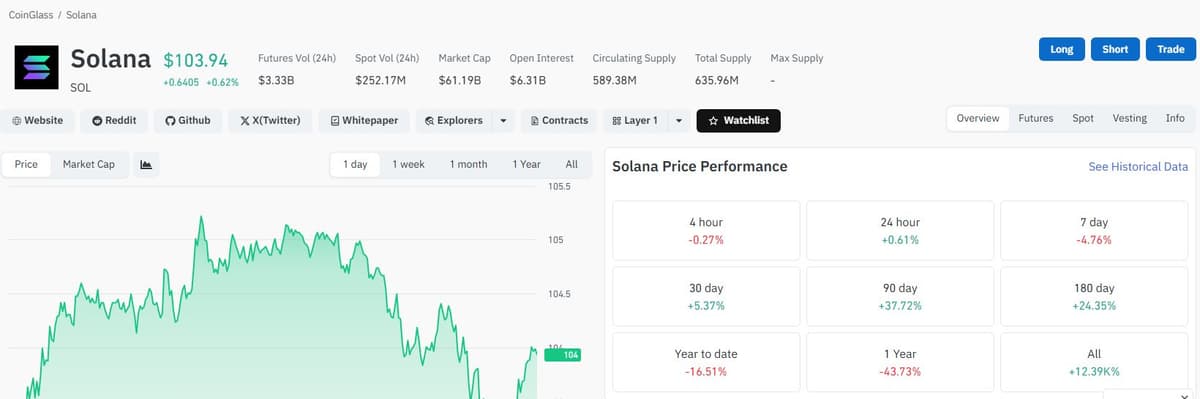Open the chart type icon button

coord(146,165)
